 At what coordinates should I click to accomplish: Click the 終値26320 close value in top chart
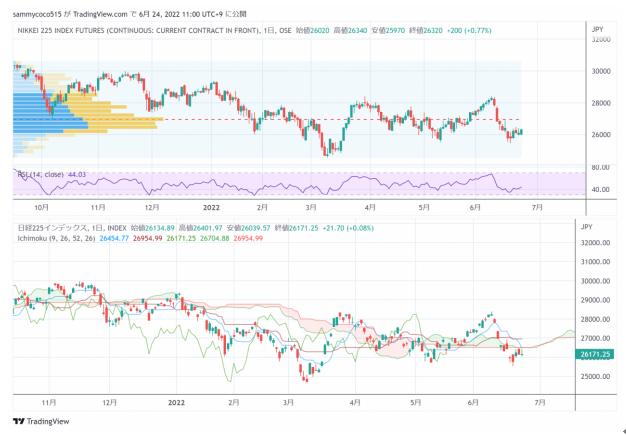[426, 31]
